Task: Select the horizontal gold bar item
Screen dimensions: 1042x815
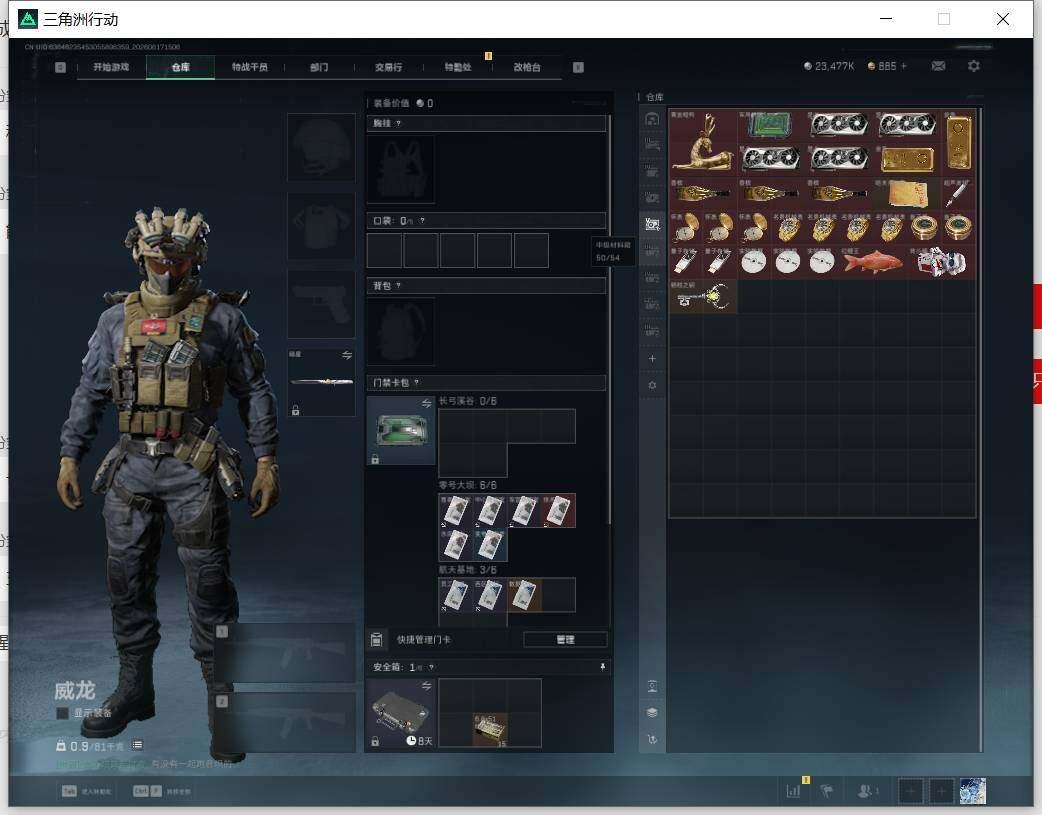Action: click(x=907, y=160)
